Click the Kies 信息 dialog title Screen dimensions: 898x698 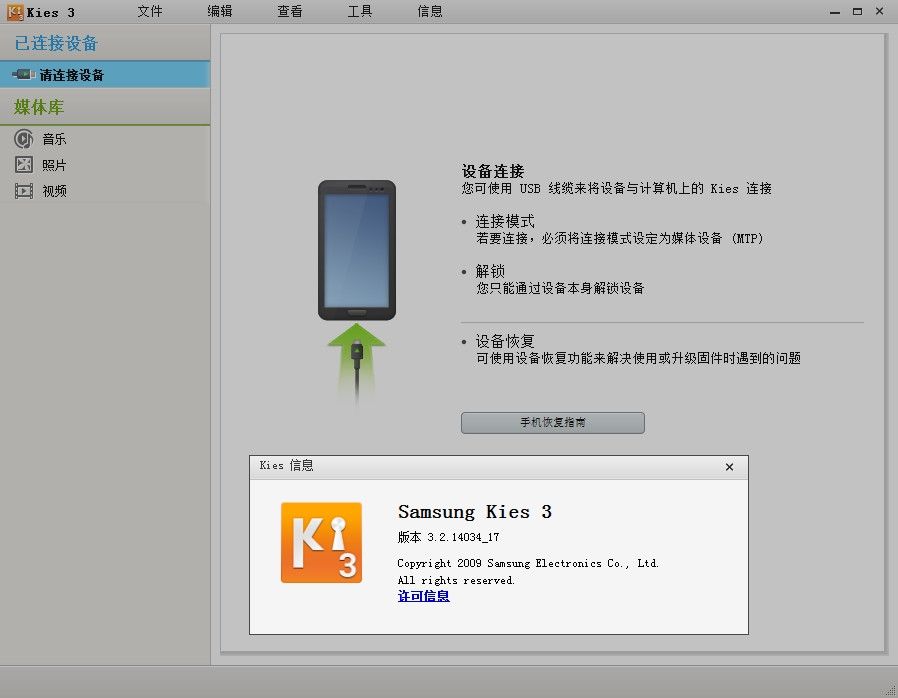286,466
